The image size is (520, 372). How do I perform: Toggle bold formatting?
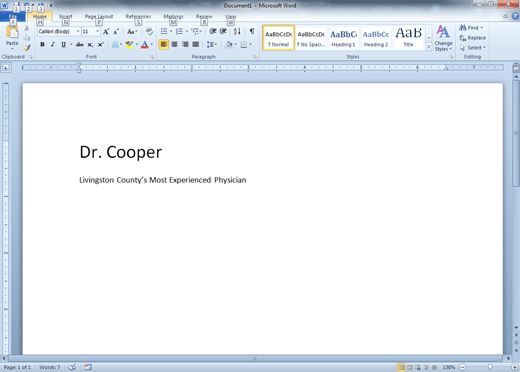(42, 44)
